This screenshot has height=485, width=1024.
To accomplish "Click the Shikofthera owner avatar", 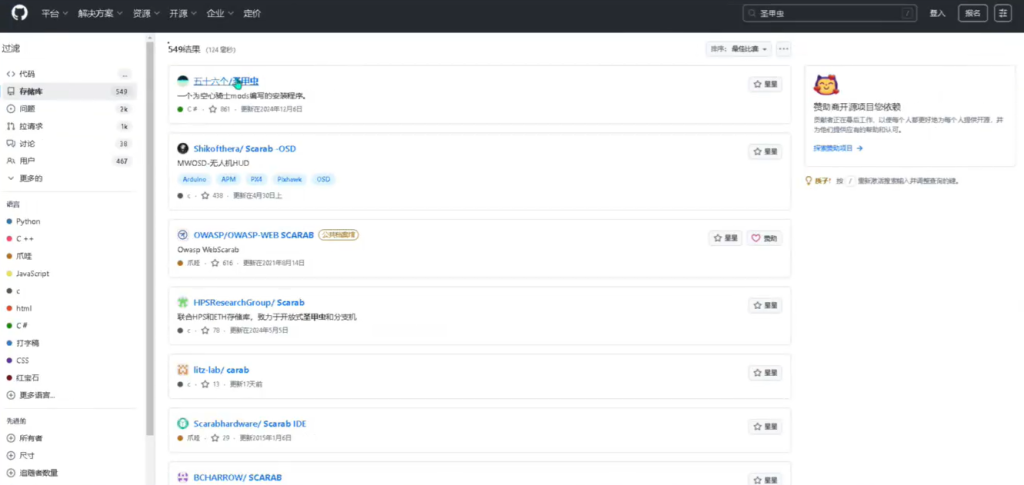I will coord(183,149).
